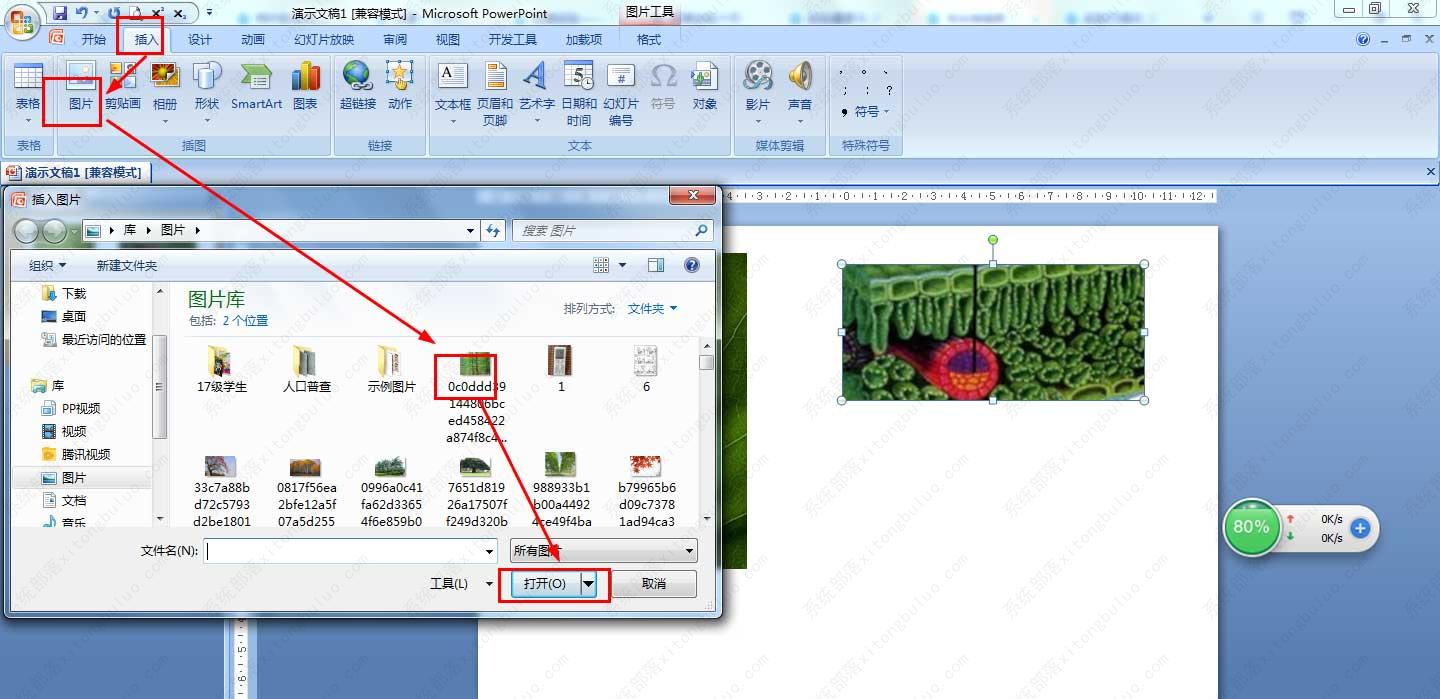Insert a 文本框 text box
This screenshot has height=699, width=1440.
pos(453,92)
